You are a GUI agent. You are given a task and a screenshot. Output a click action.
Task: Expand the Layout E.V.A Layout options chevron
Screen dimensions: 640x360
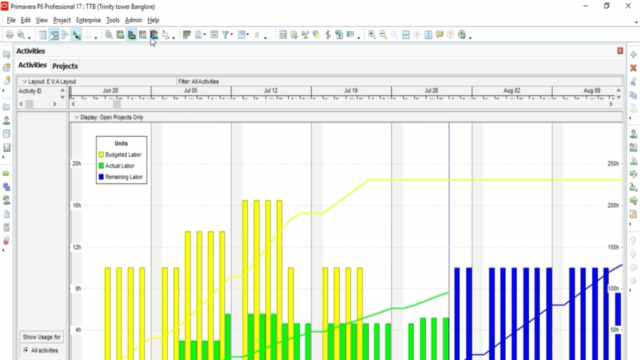tap(24, 82)
